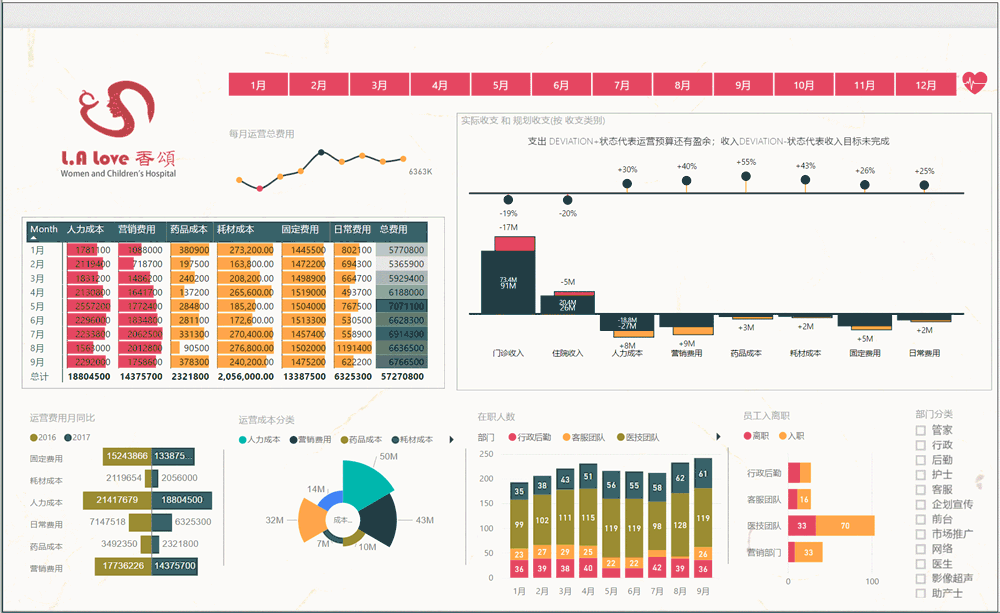This screenshot has height=613, width=1000.
Task: Click the red lowest point on line chart
Action: [x=260, y=188]
